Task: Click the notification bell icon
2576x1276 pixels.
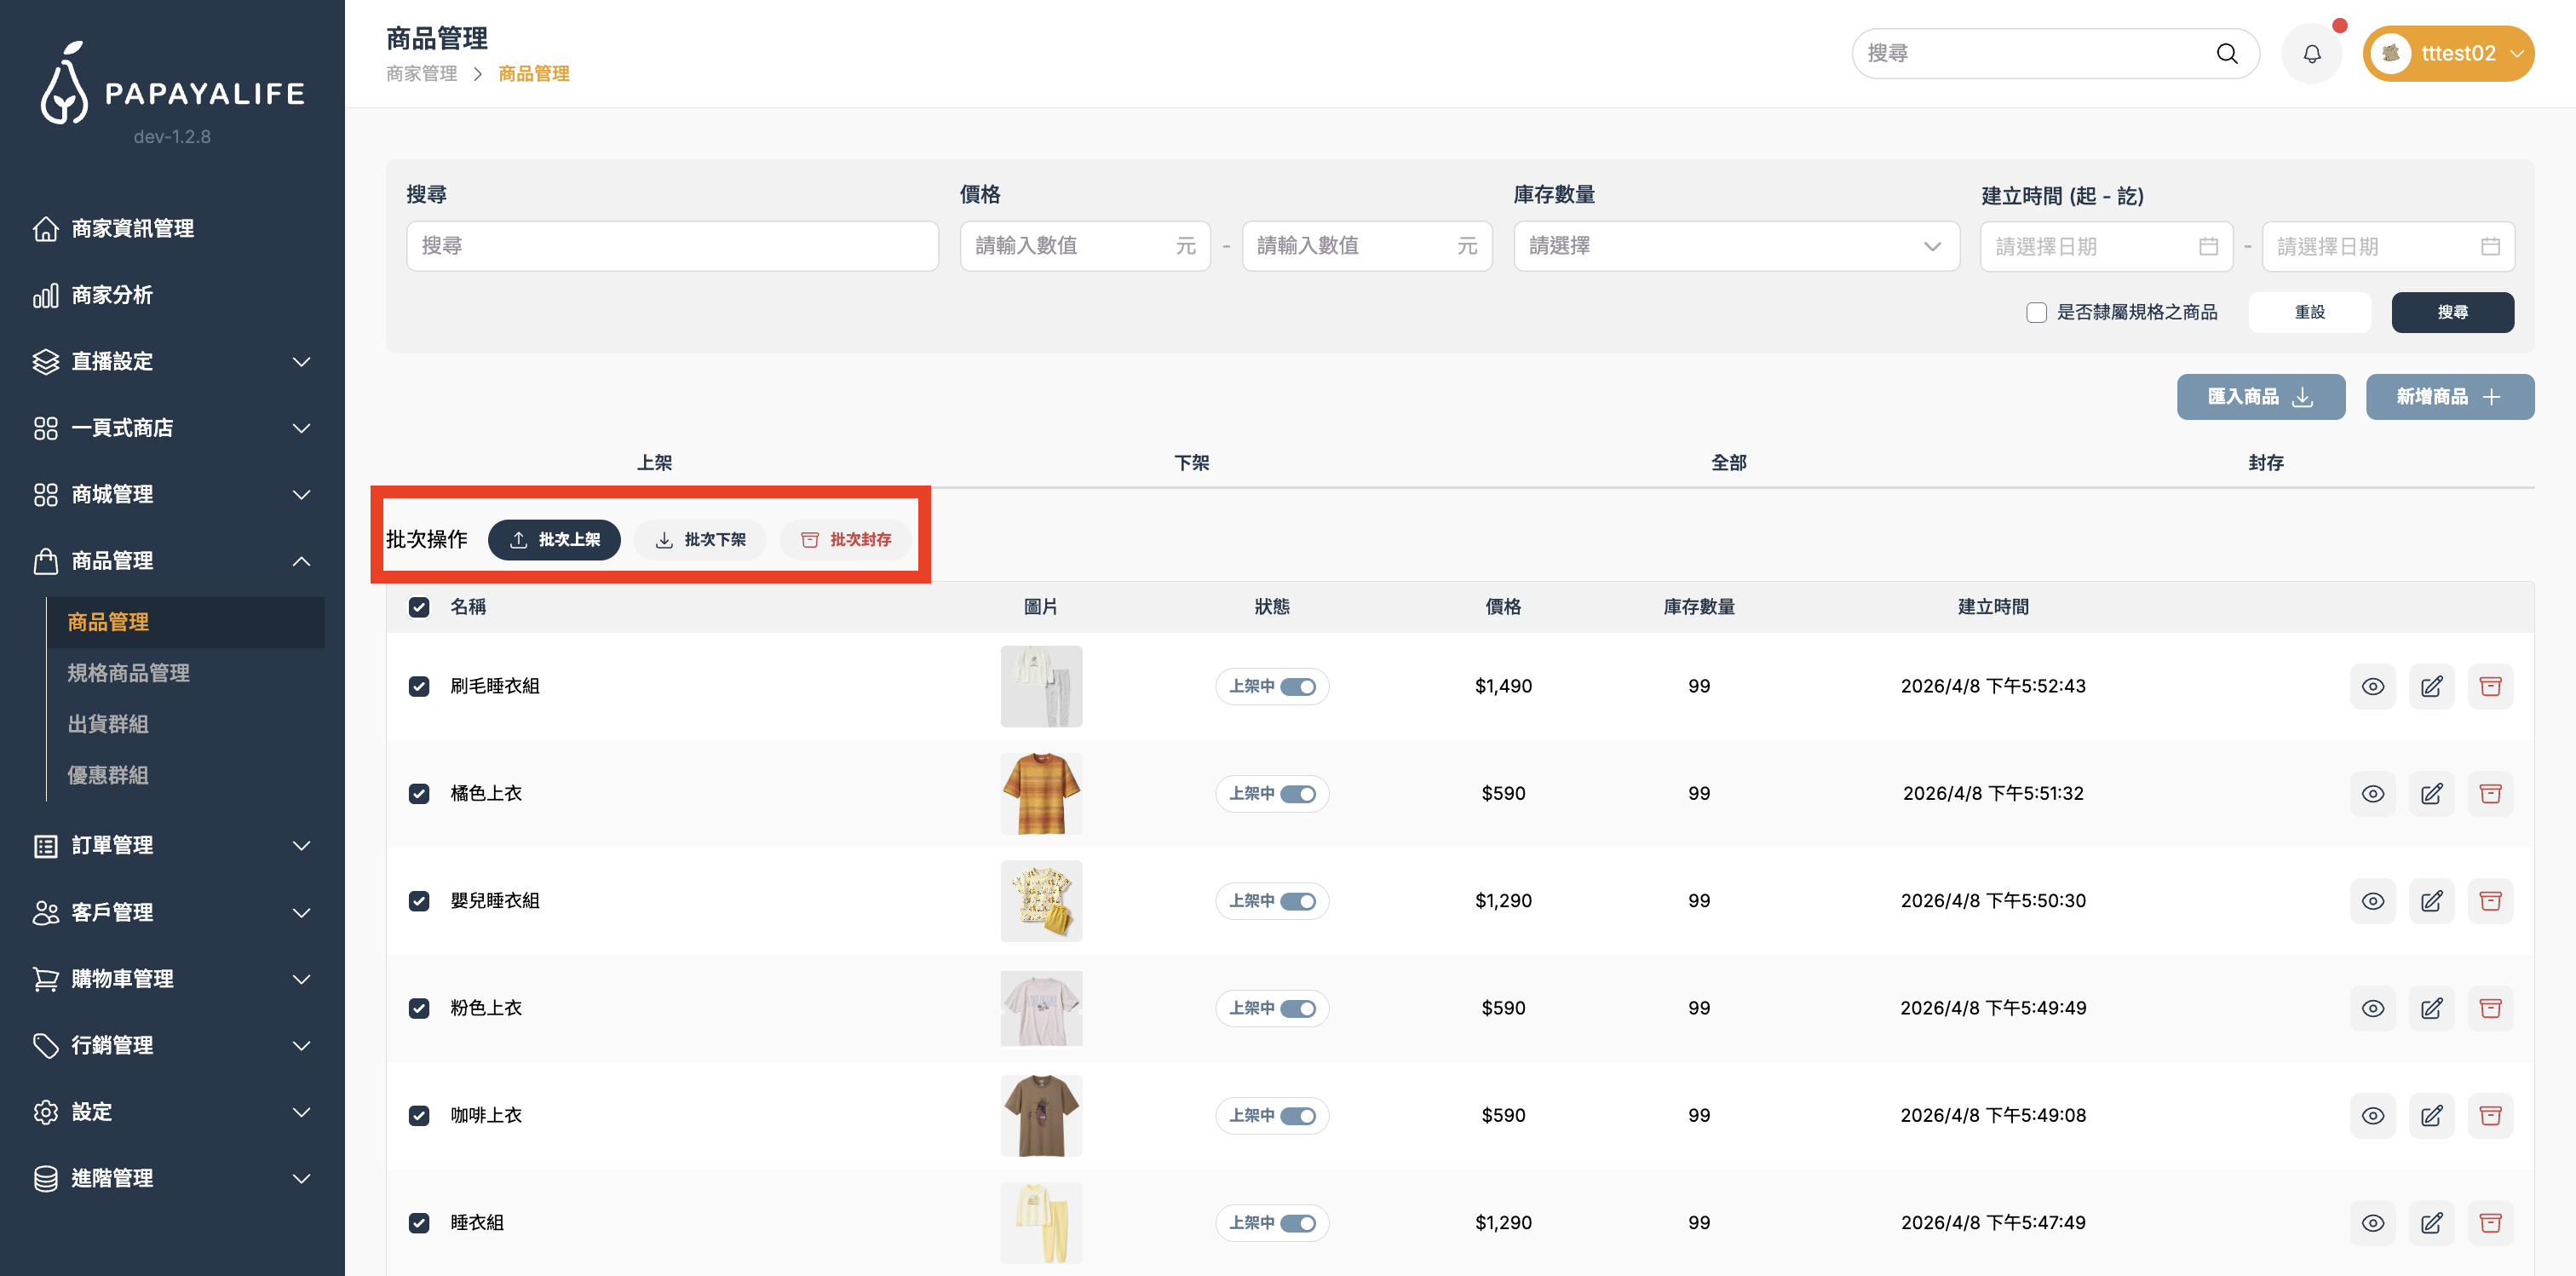Action: pyautogui.click(x=2311, y=54)
